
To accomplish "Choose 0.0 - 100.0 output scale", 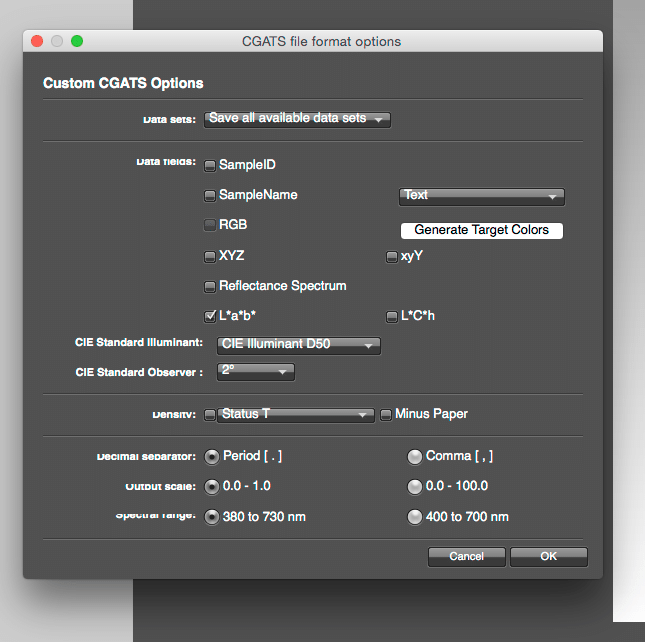I will point(415,487).
